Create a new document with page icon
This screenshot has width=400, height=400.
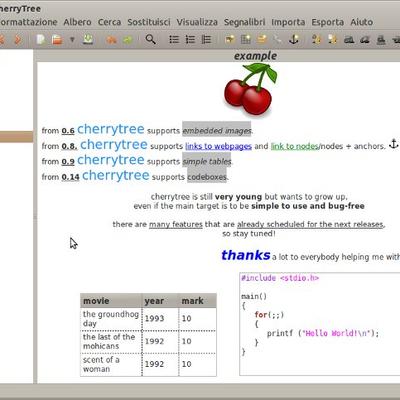tap(41, 40)
